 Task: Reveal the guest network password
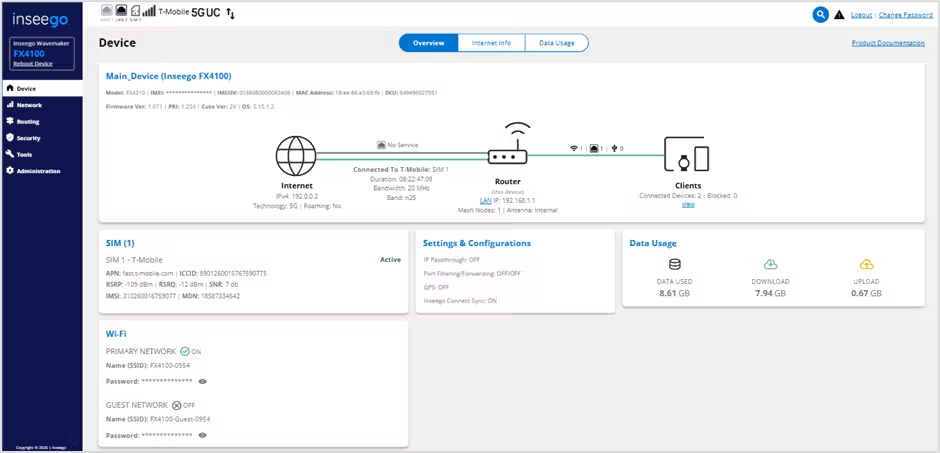coord(203,435)
